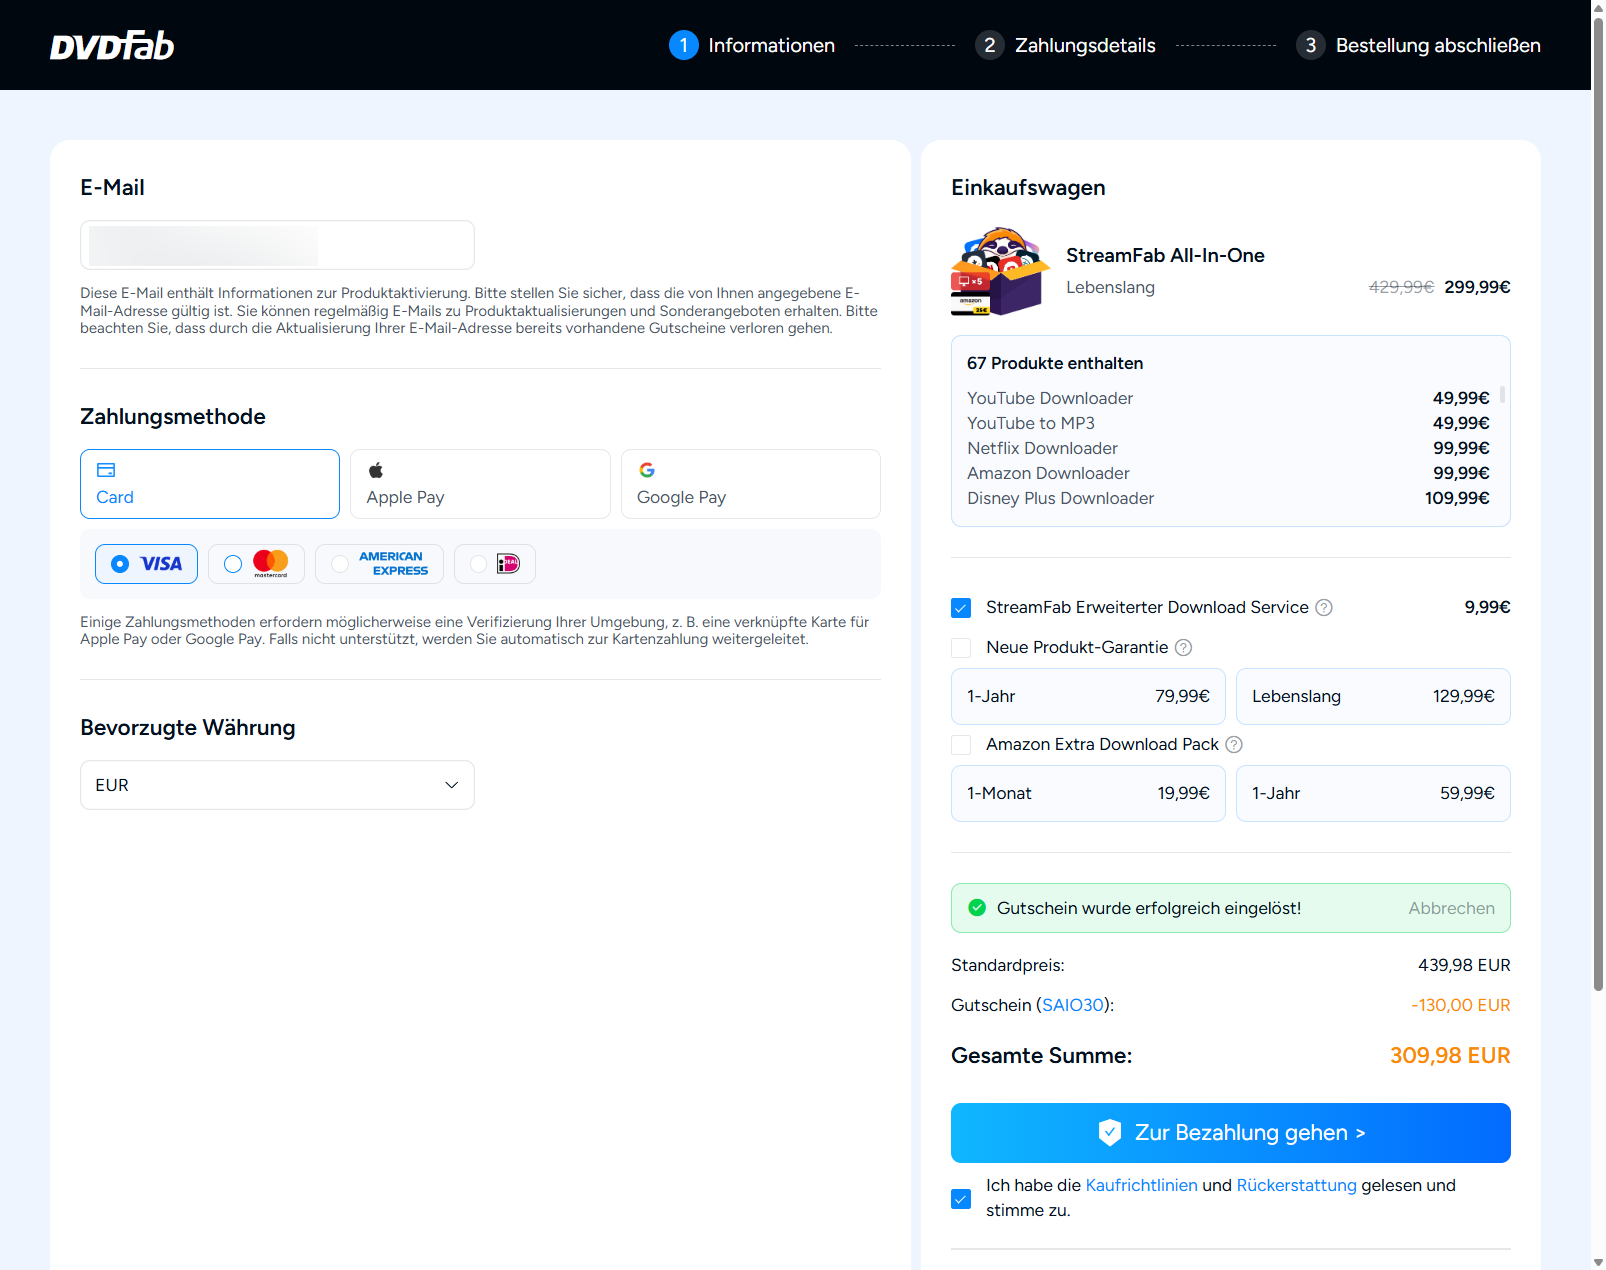1606x1270 pixels.
Task: Click the Apple logo icon
Action: tap(376, 470)
